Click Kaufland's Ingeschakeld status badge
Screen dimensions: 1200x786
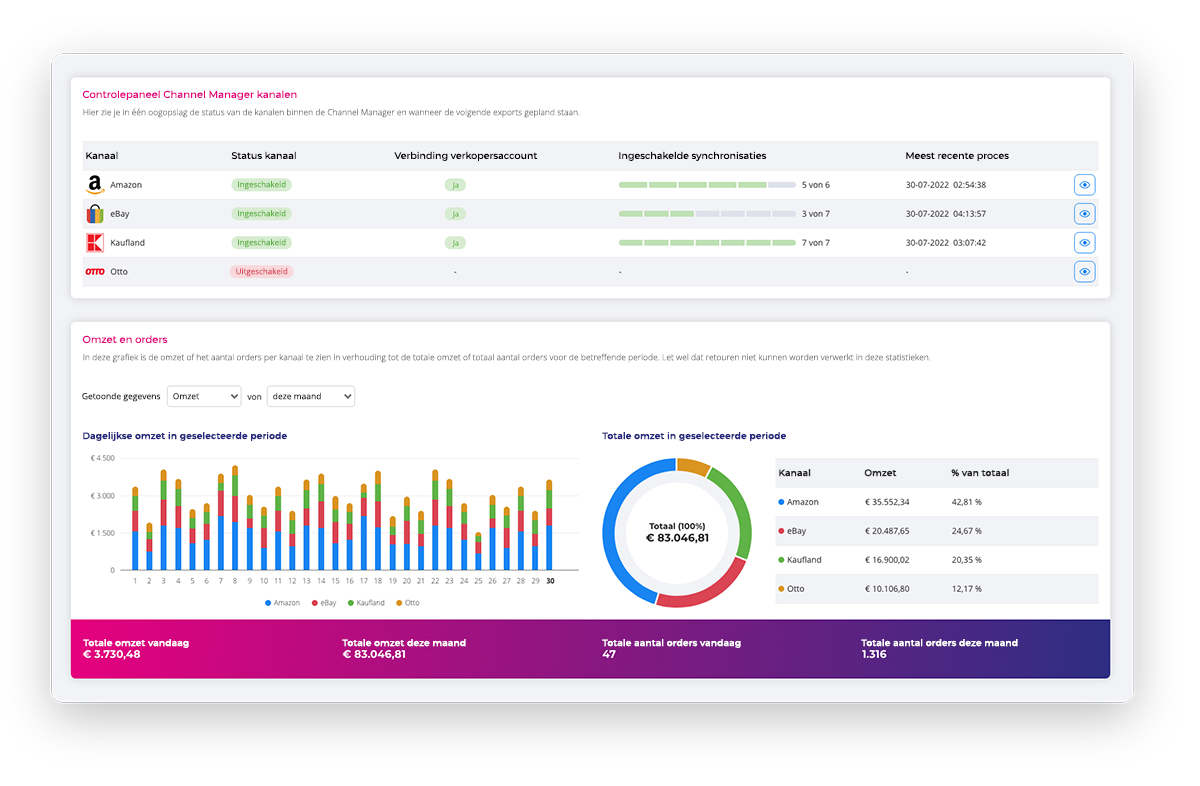(262, 242)
